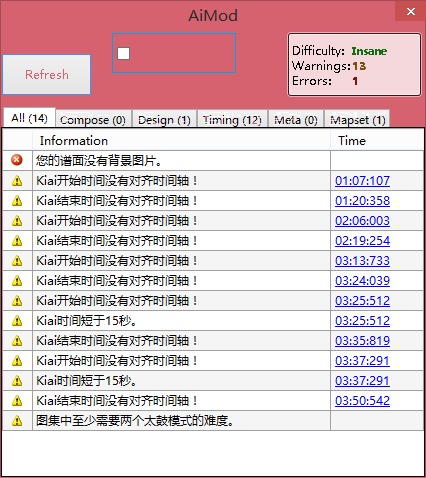Tick the unlabeled checkbox beside Refresh
Image resolution: width=426 pixels, height=478 pixels.
[124, 53]
